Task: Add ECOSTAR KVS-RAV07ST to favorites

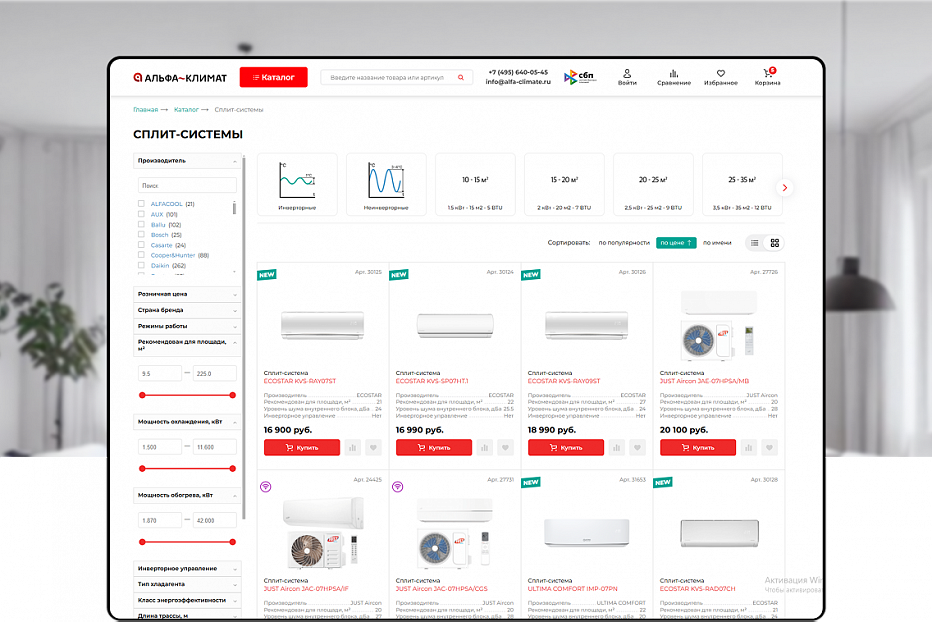Action: coord(373,447)
